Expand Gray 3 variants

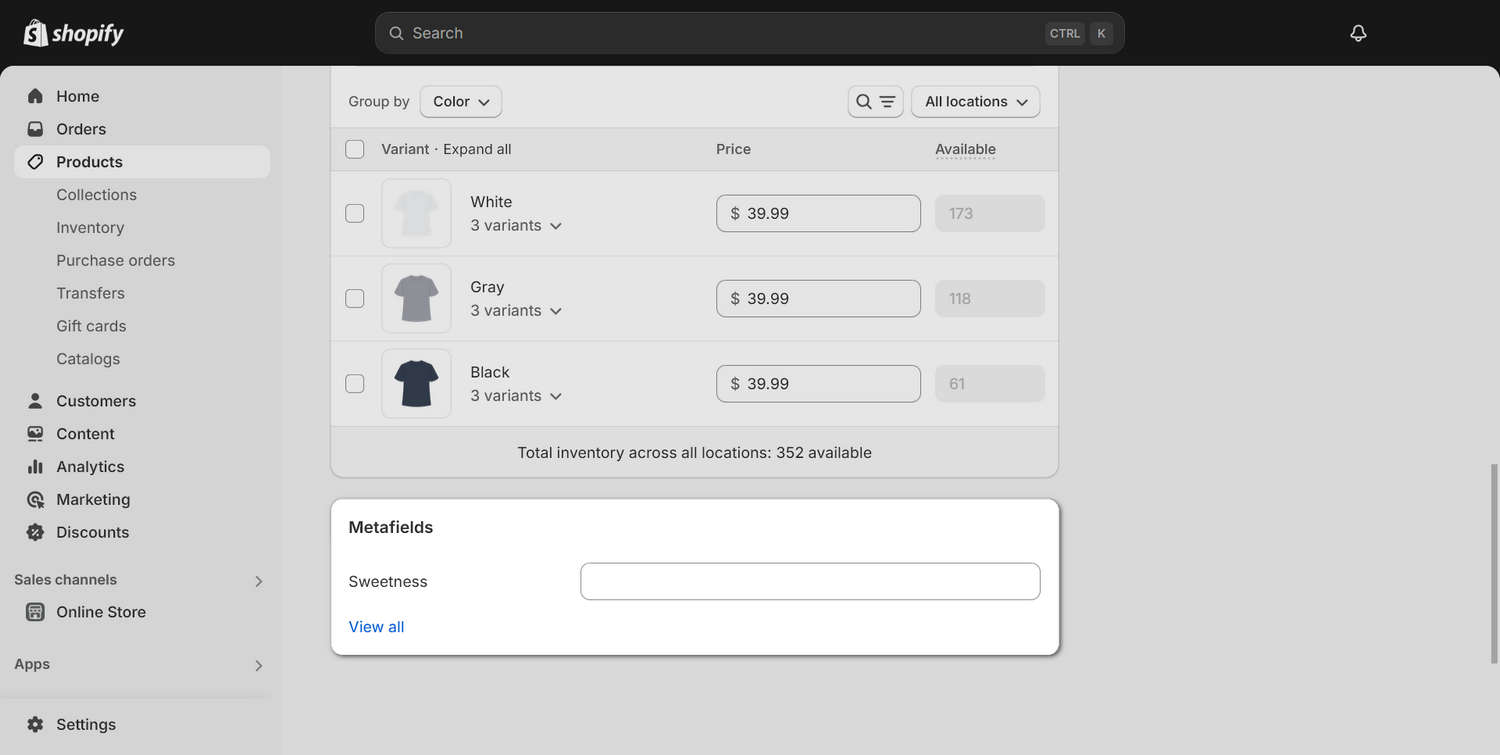(516, 311)
